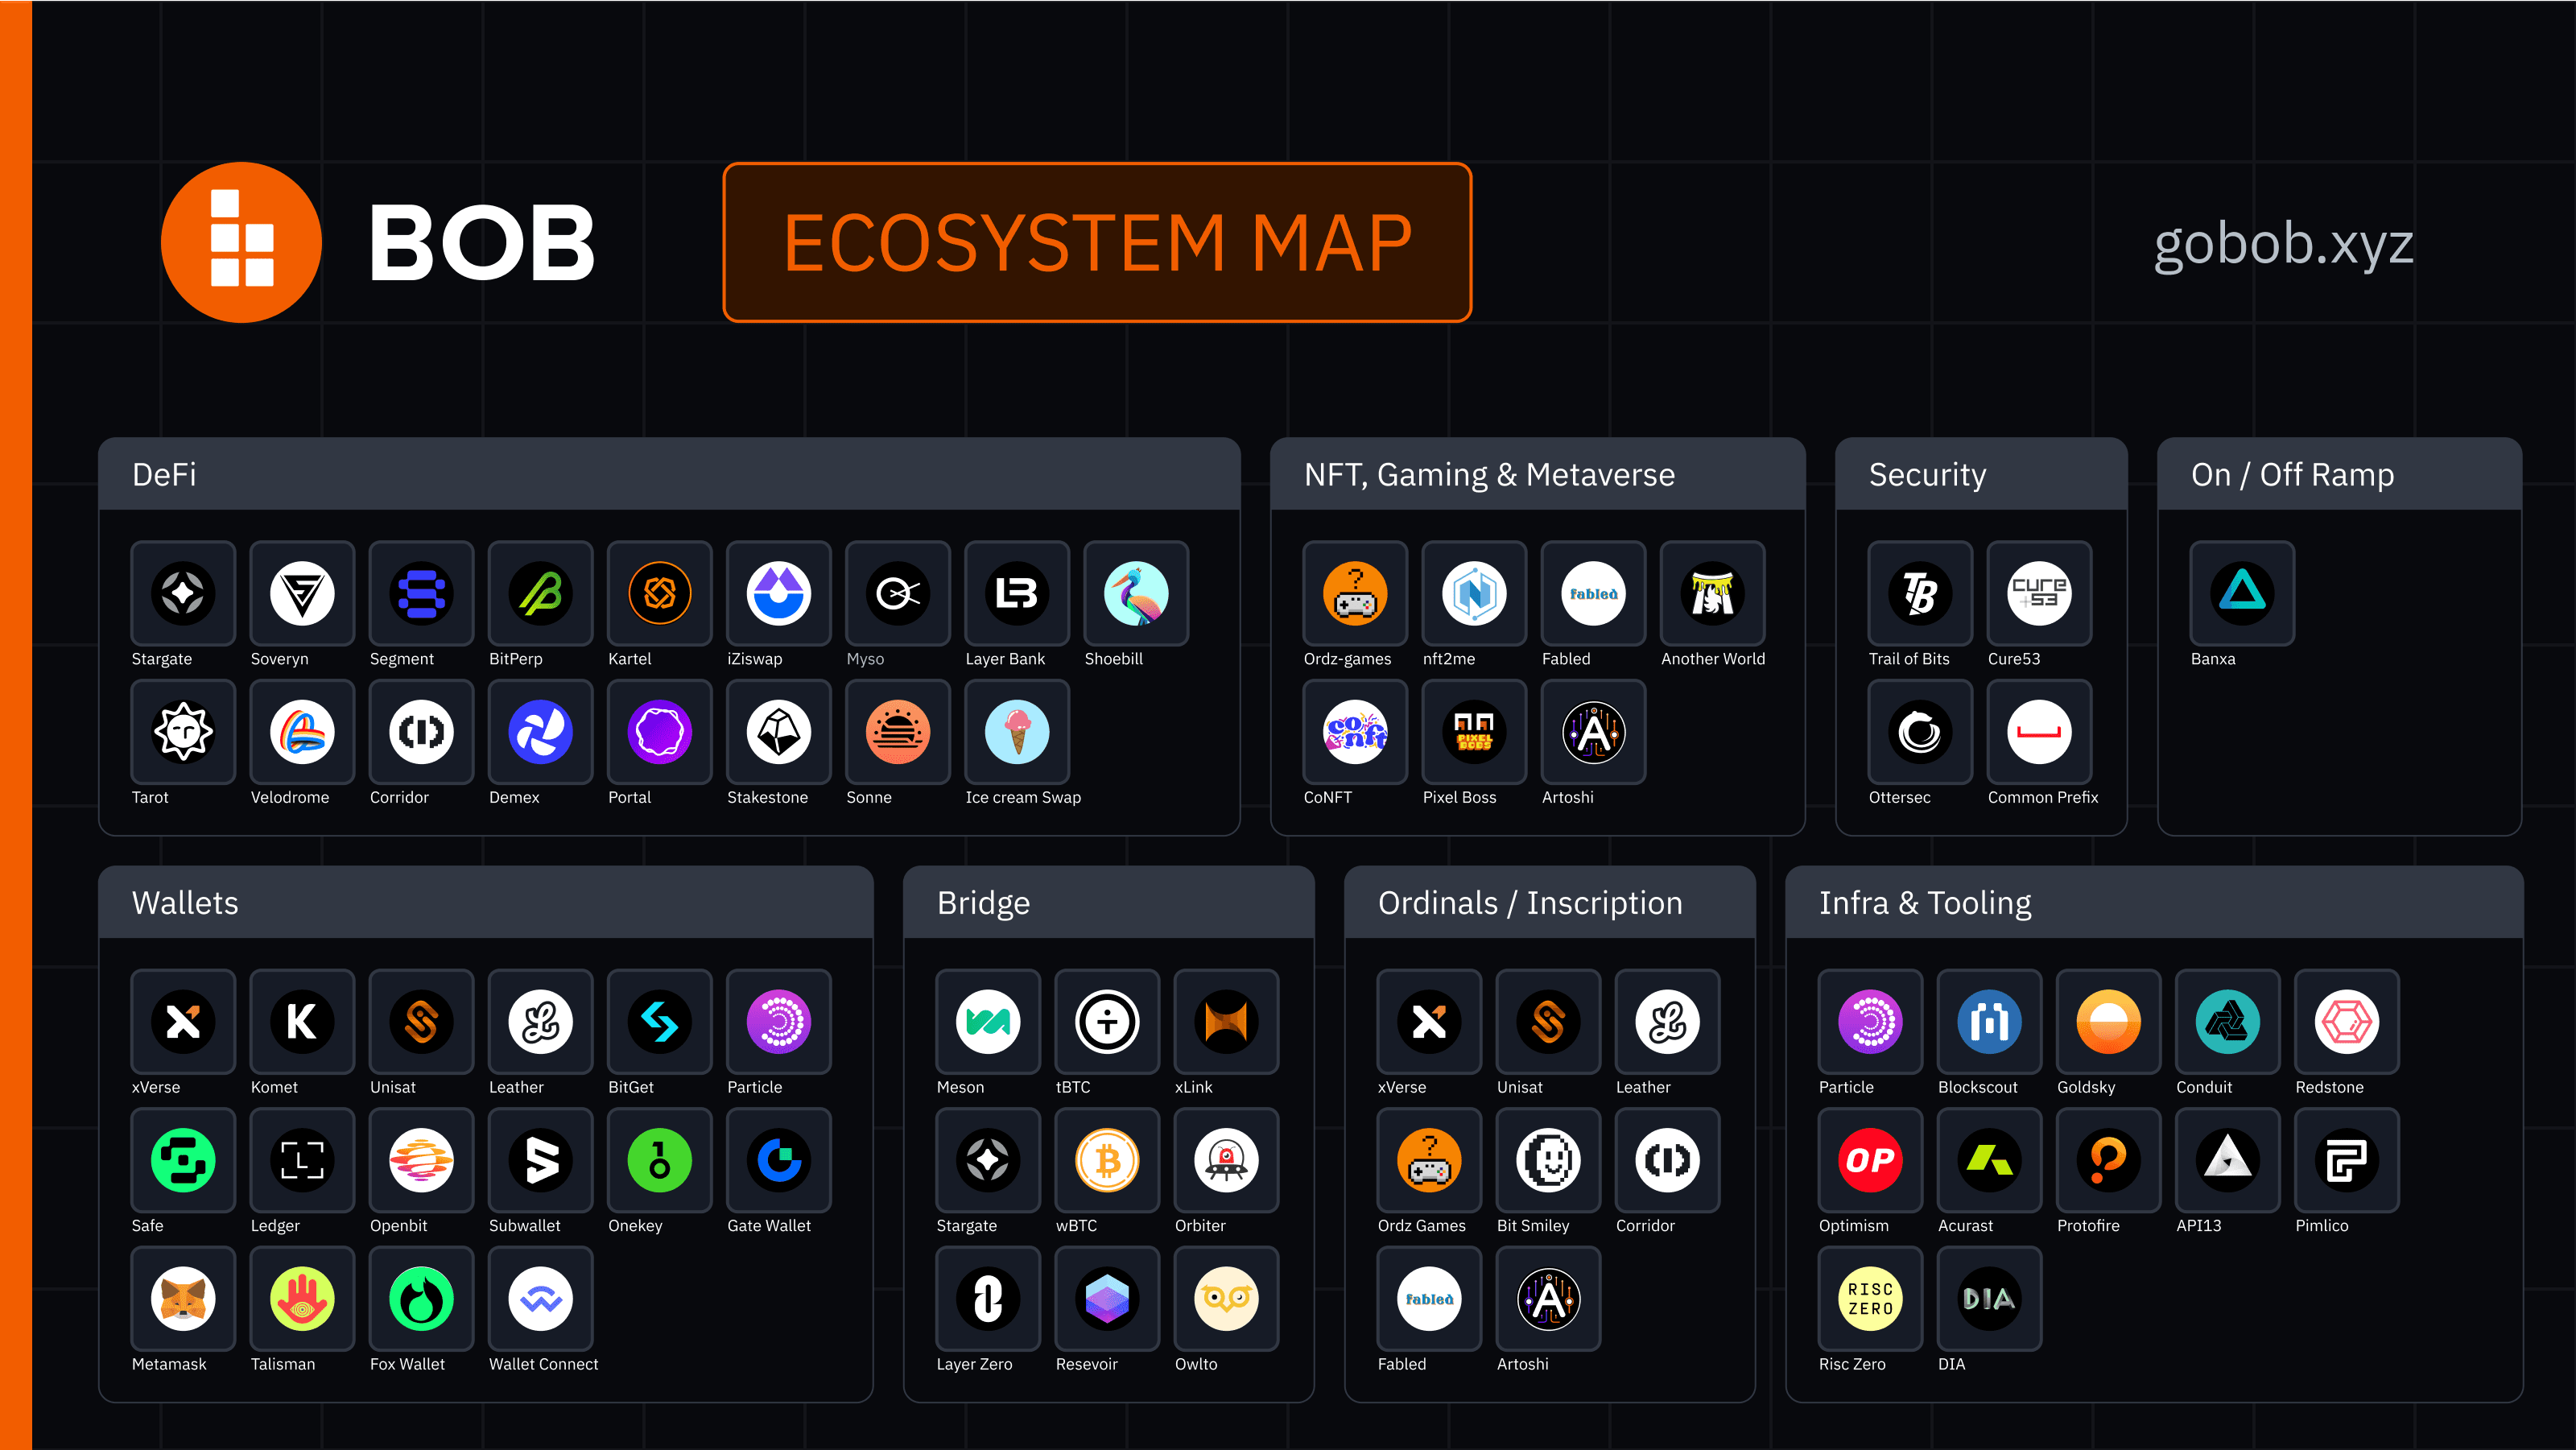
Task: Select the Tarot sun icon
Action: (x=183, y=732)
